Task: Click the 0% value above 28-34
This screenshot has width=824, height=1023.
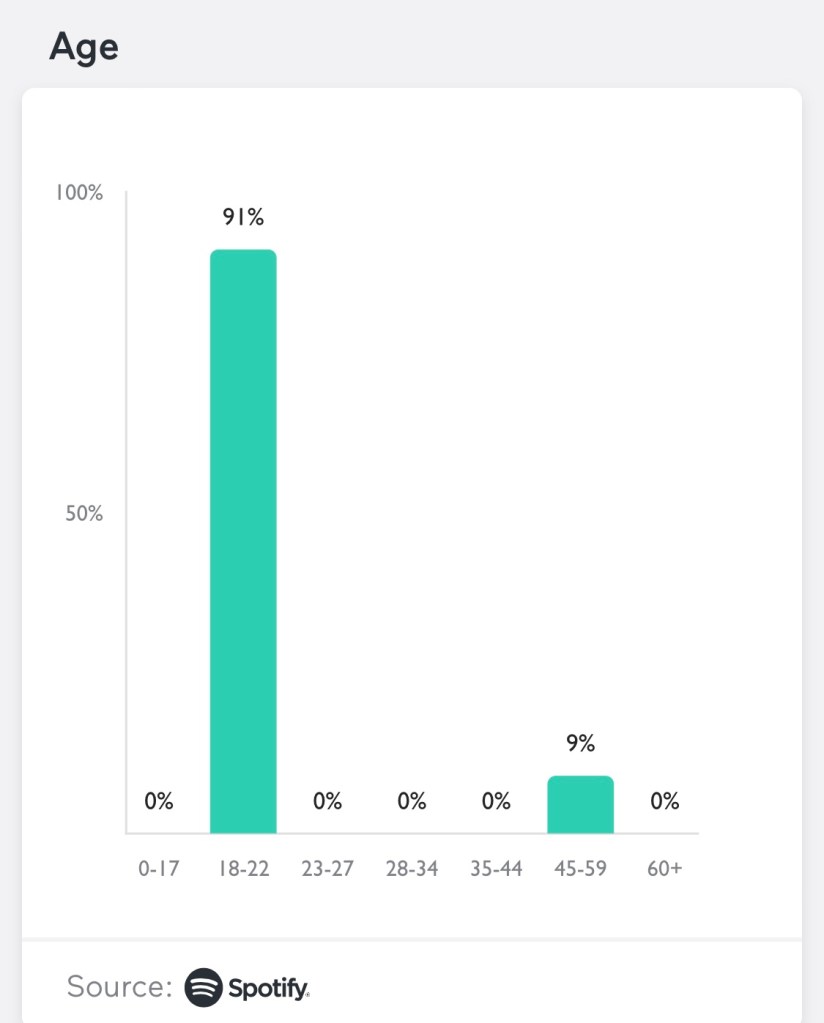Action: 412,801
